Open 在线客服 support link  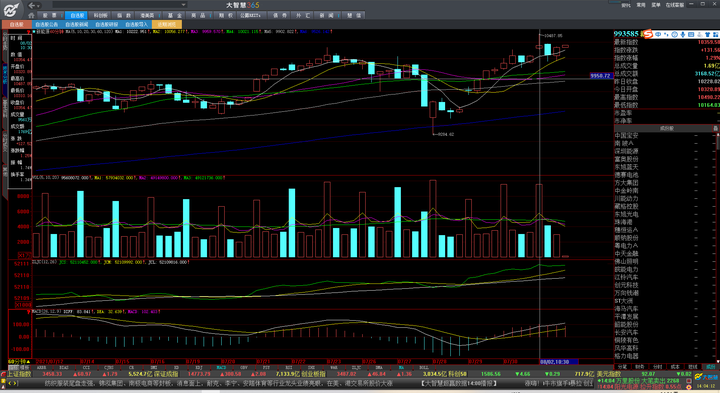(675, 5)
